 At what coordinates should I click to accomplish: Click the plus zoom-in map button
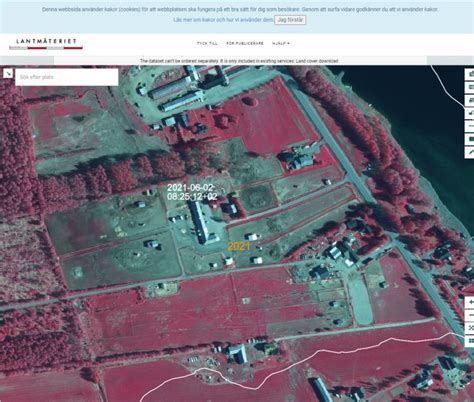coord(470,302)
